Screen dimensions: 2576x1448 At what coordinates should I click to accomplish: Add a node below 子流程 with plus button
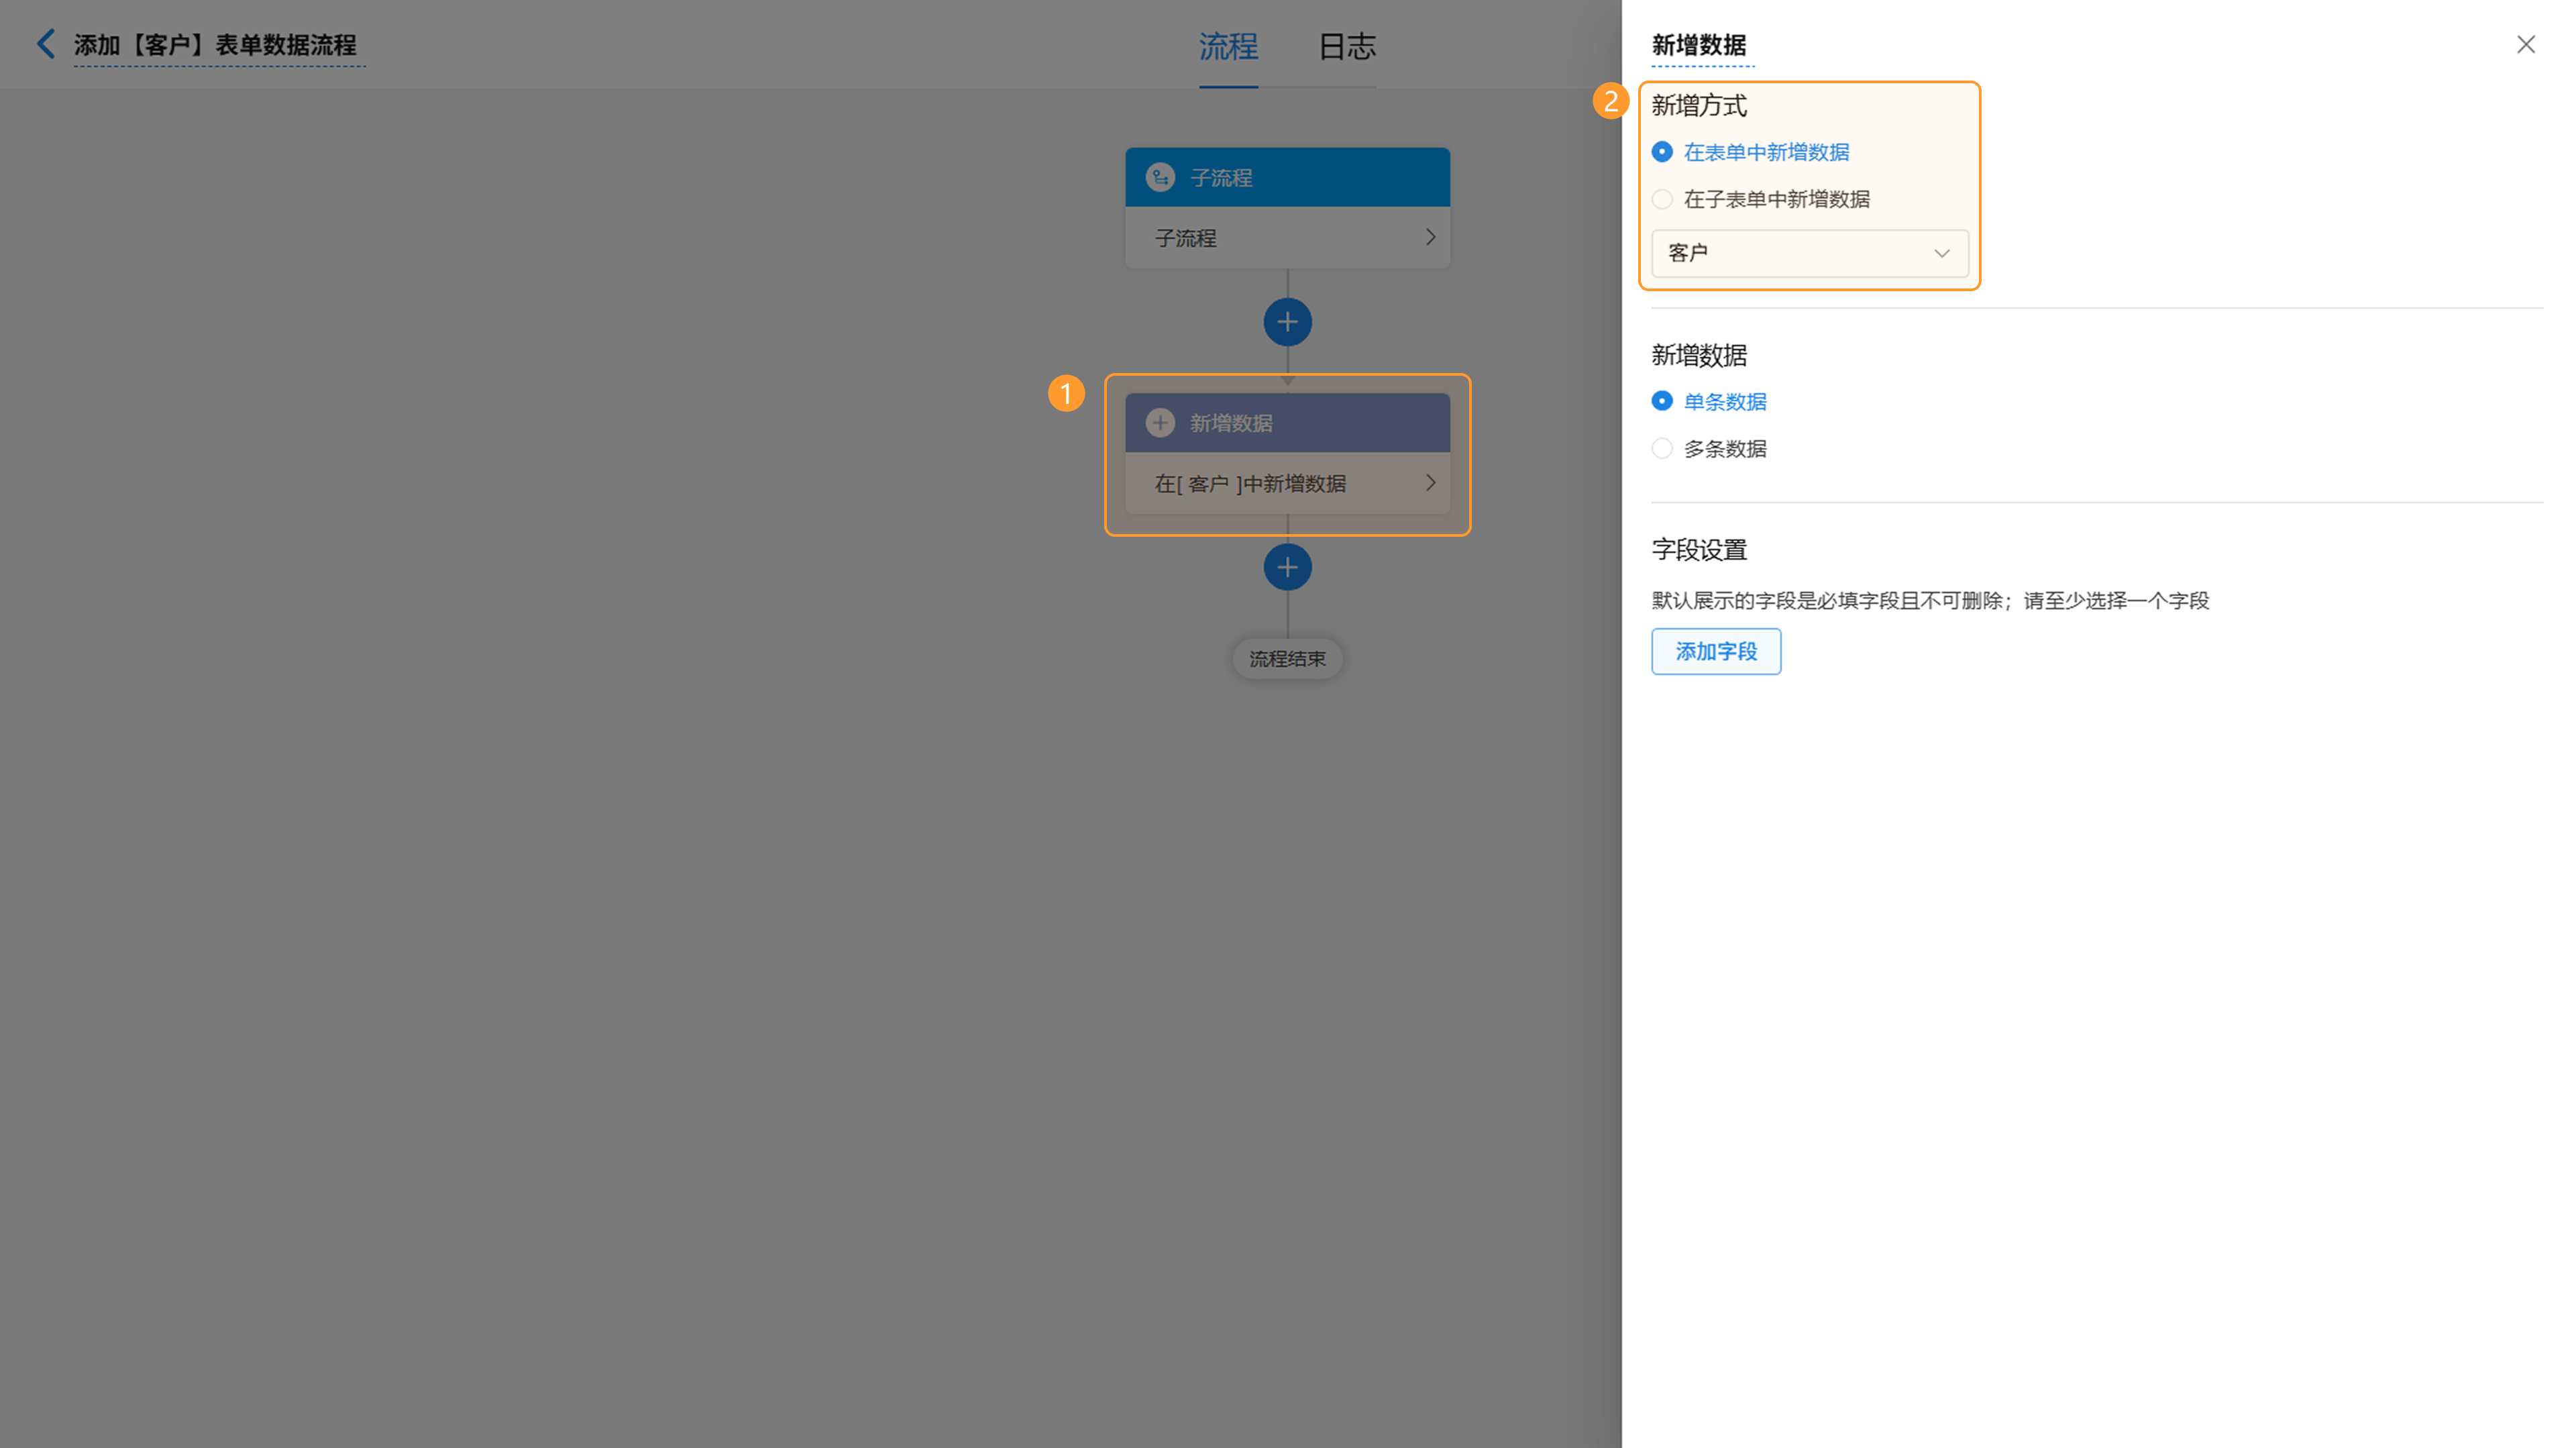tap(1287, 322)
